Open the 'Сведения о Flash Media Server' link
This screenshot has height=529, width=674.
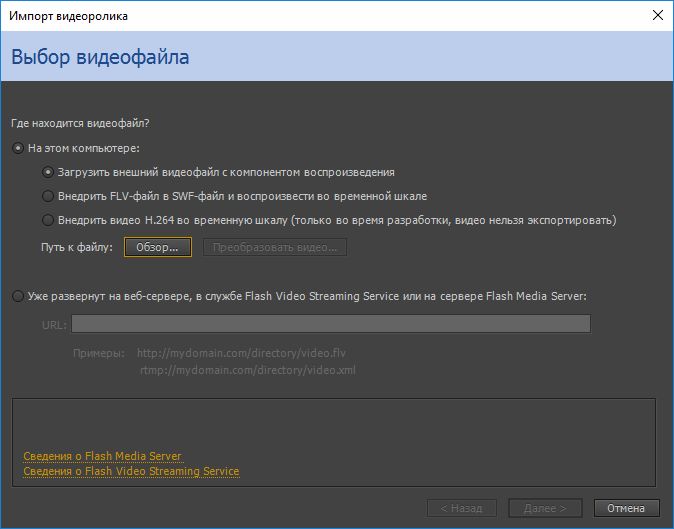click(x=102, y=456)
